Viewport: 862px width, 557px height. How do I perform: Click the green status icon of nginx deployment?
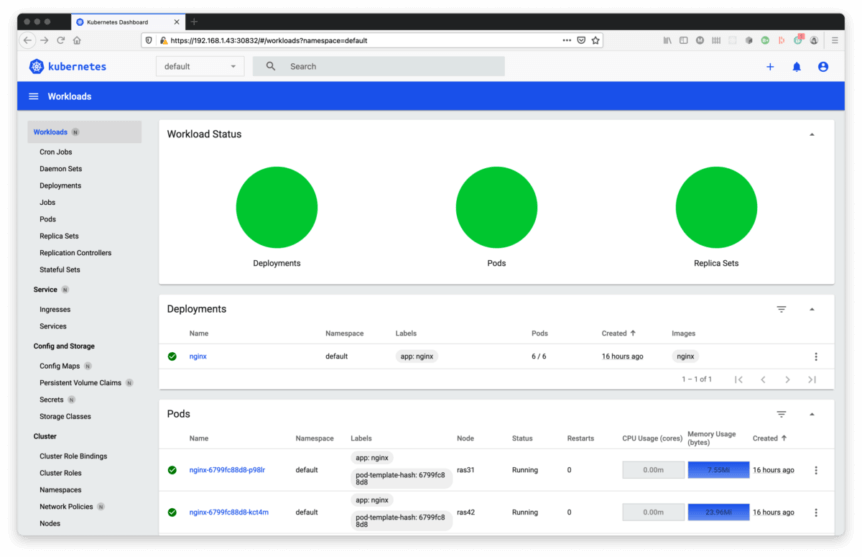coord(172,356)
